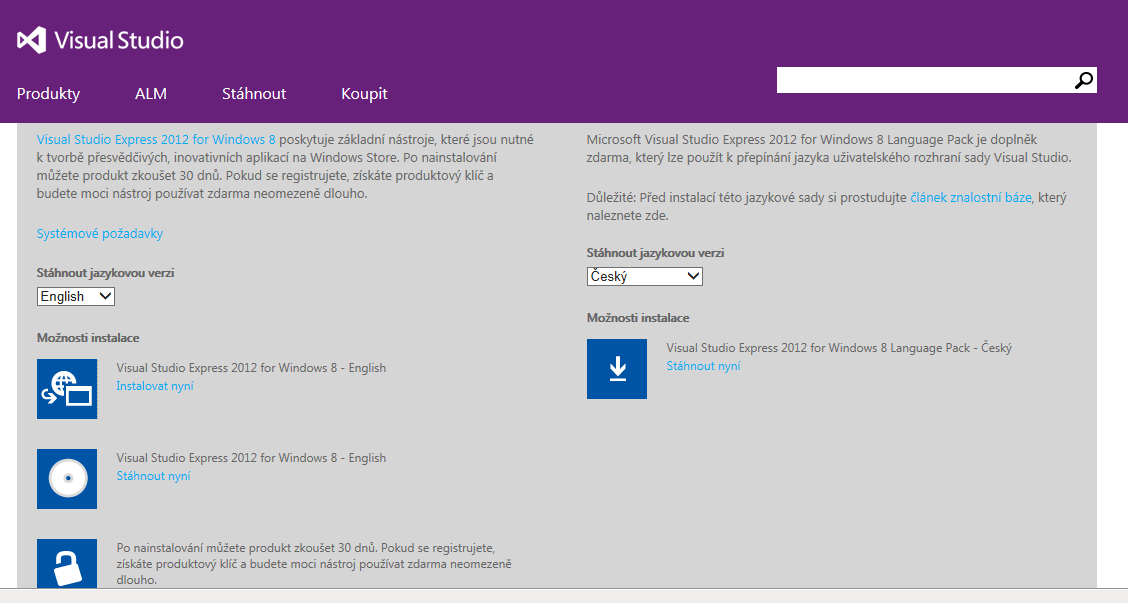The width and height of the screenshot is (1128, 603).
Task: Click 'Language Pack - Český' title text
Action: [839, 348]
